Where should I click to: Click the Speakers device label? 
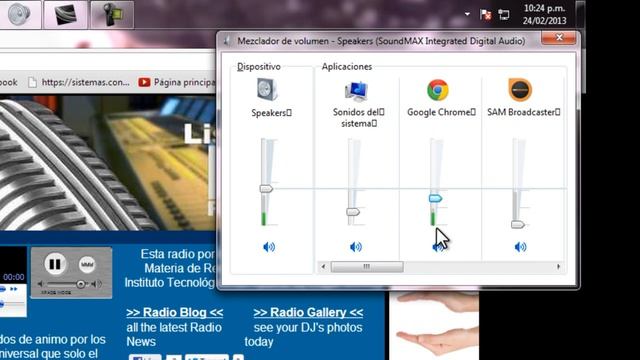pyautogui.click(x=271, y=113)
